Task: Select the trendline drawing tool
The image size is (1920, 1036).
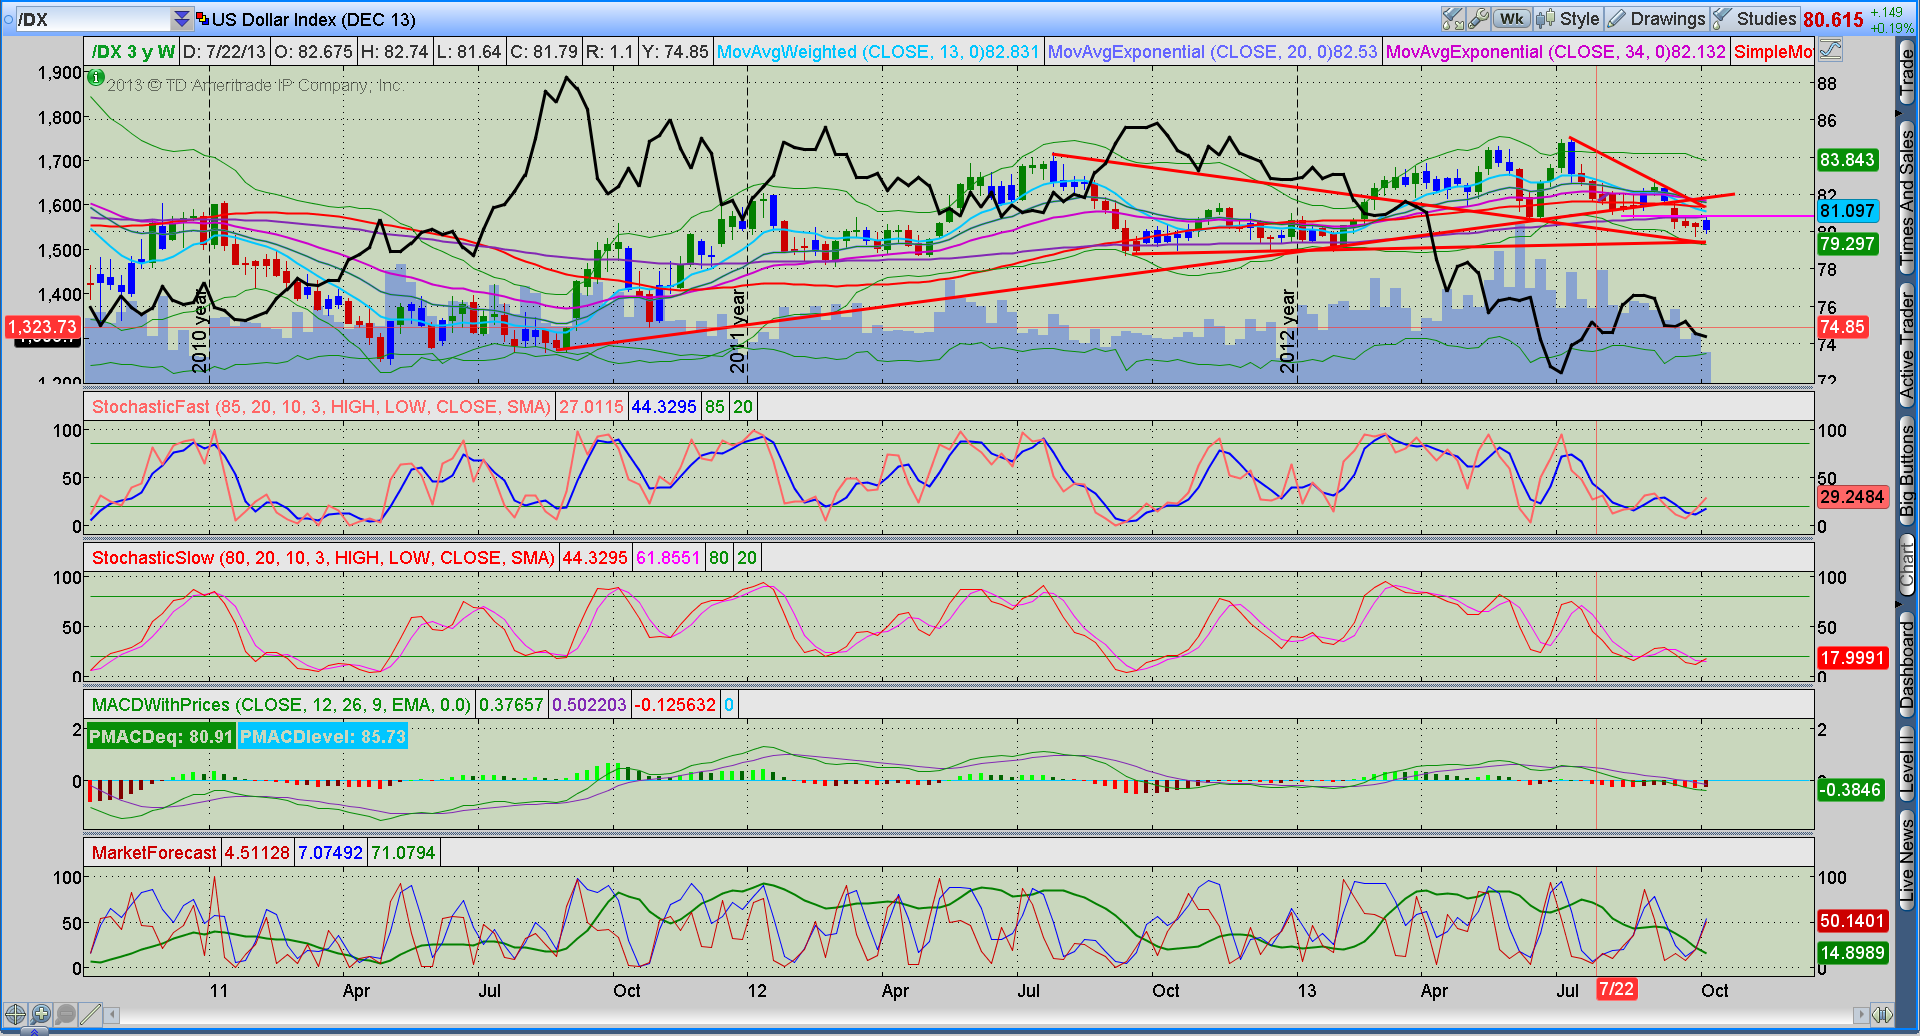Action: coord(90,1014)
